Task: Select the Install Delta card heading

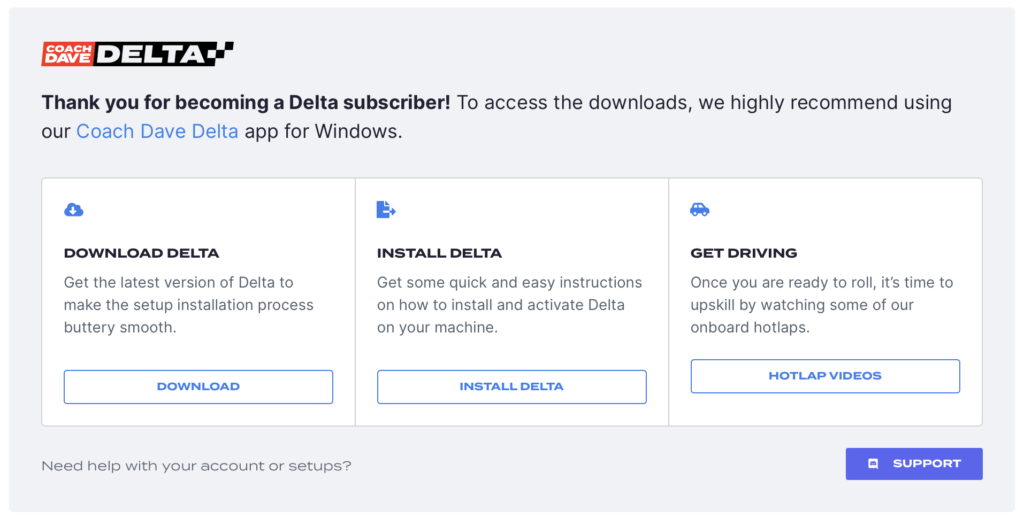Action: coord(439,253)
